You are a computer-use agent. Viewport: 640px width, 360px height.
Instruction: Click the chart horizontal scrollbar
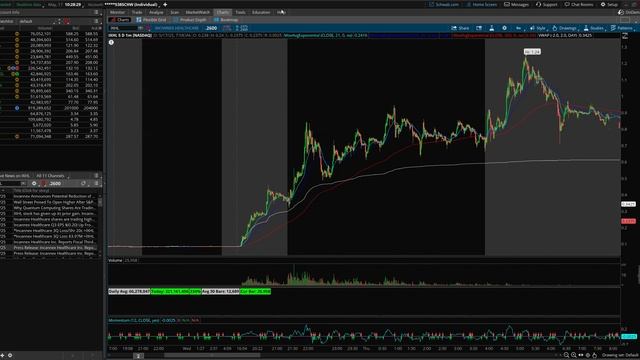click(x=212, y=356)
